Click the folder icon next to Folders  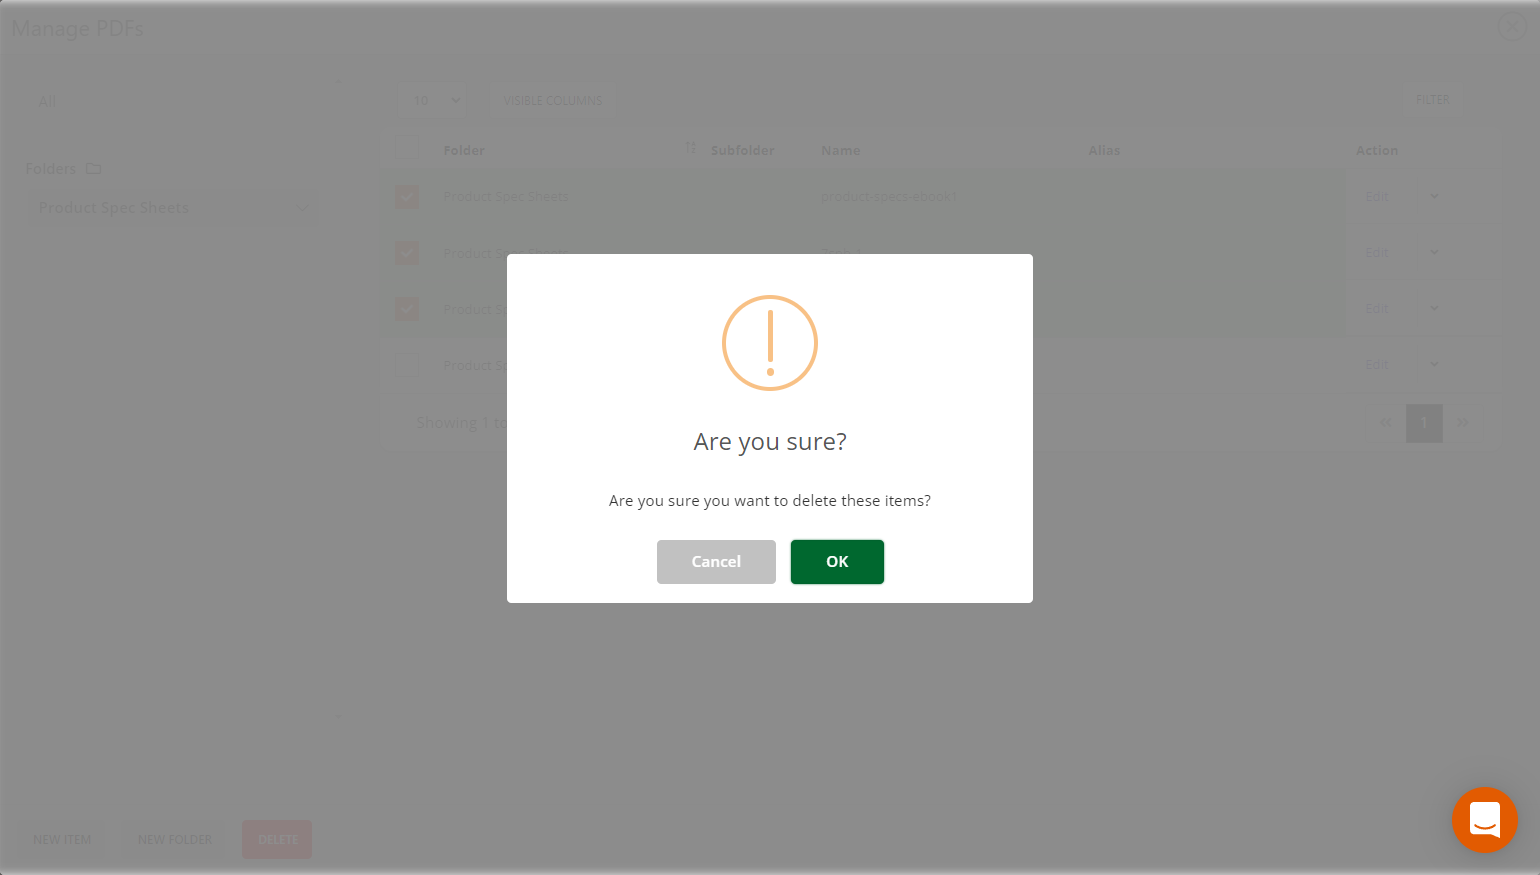94,169
